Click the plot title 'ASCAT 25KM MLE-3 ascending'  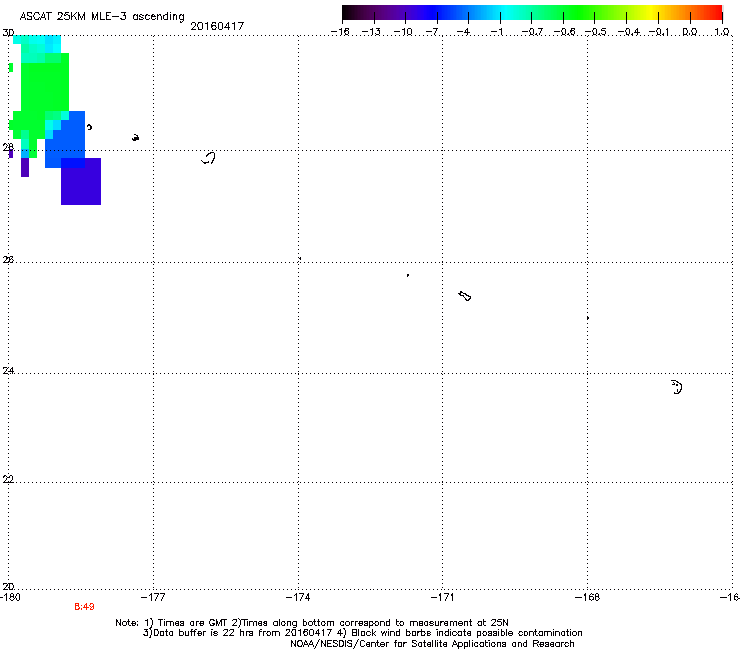pyautogui.click(x=102, y=16)
